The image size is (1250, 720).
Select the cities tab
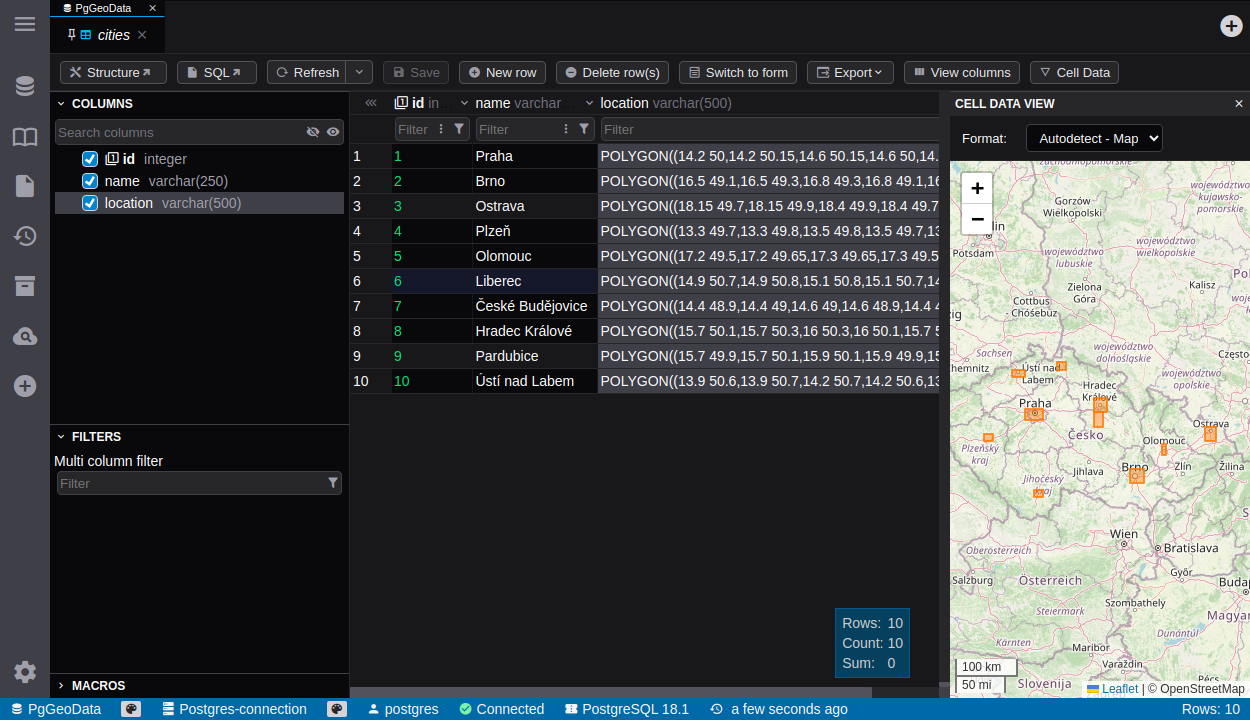(x=113, y=35)
